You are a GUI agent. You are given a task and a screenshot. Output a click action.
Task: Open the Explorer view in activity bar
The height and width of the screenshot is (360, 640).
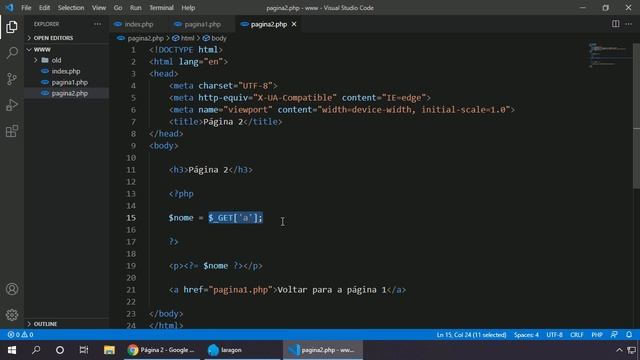click(x=12, y=27)
